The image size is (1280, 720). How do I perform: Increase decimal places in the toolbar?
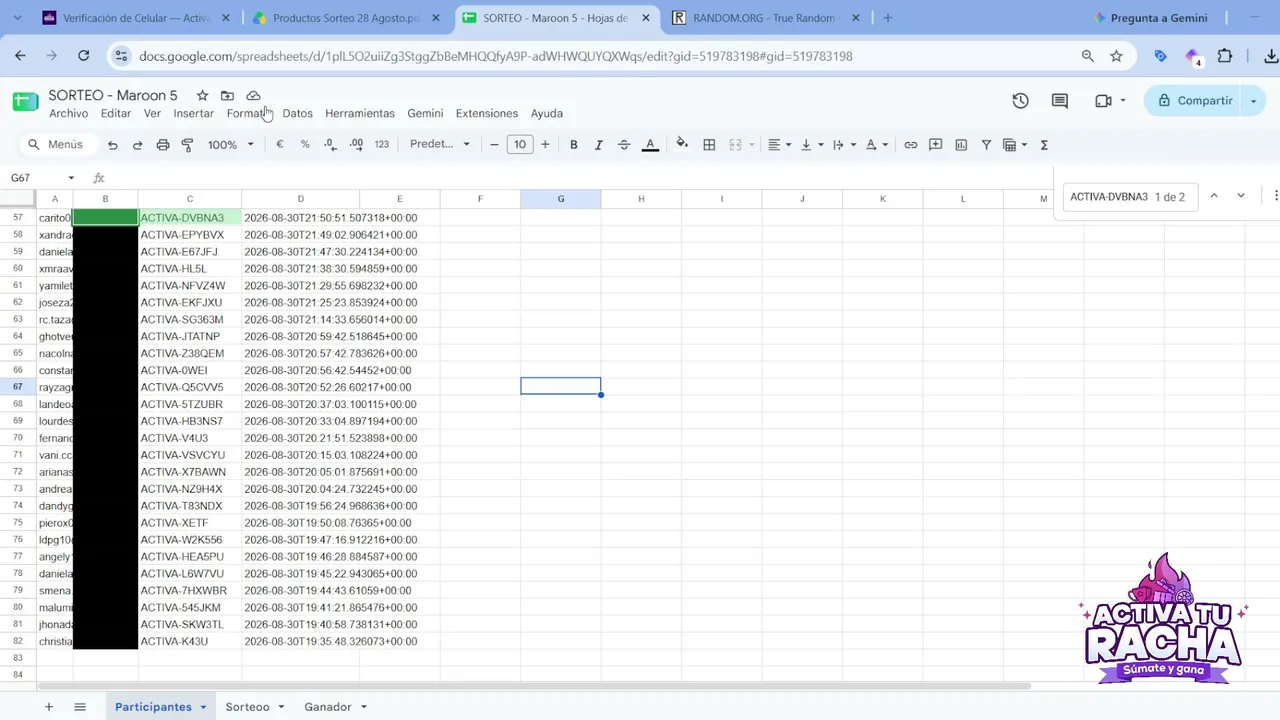click(x=356, y=145)
